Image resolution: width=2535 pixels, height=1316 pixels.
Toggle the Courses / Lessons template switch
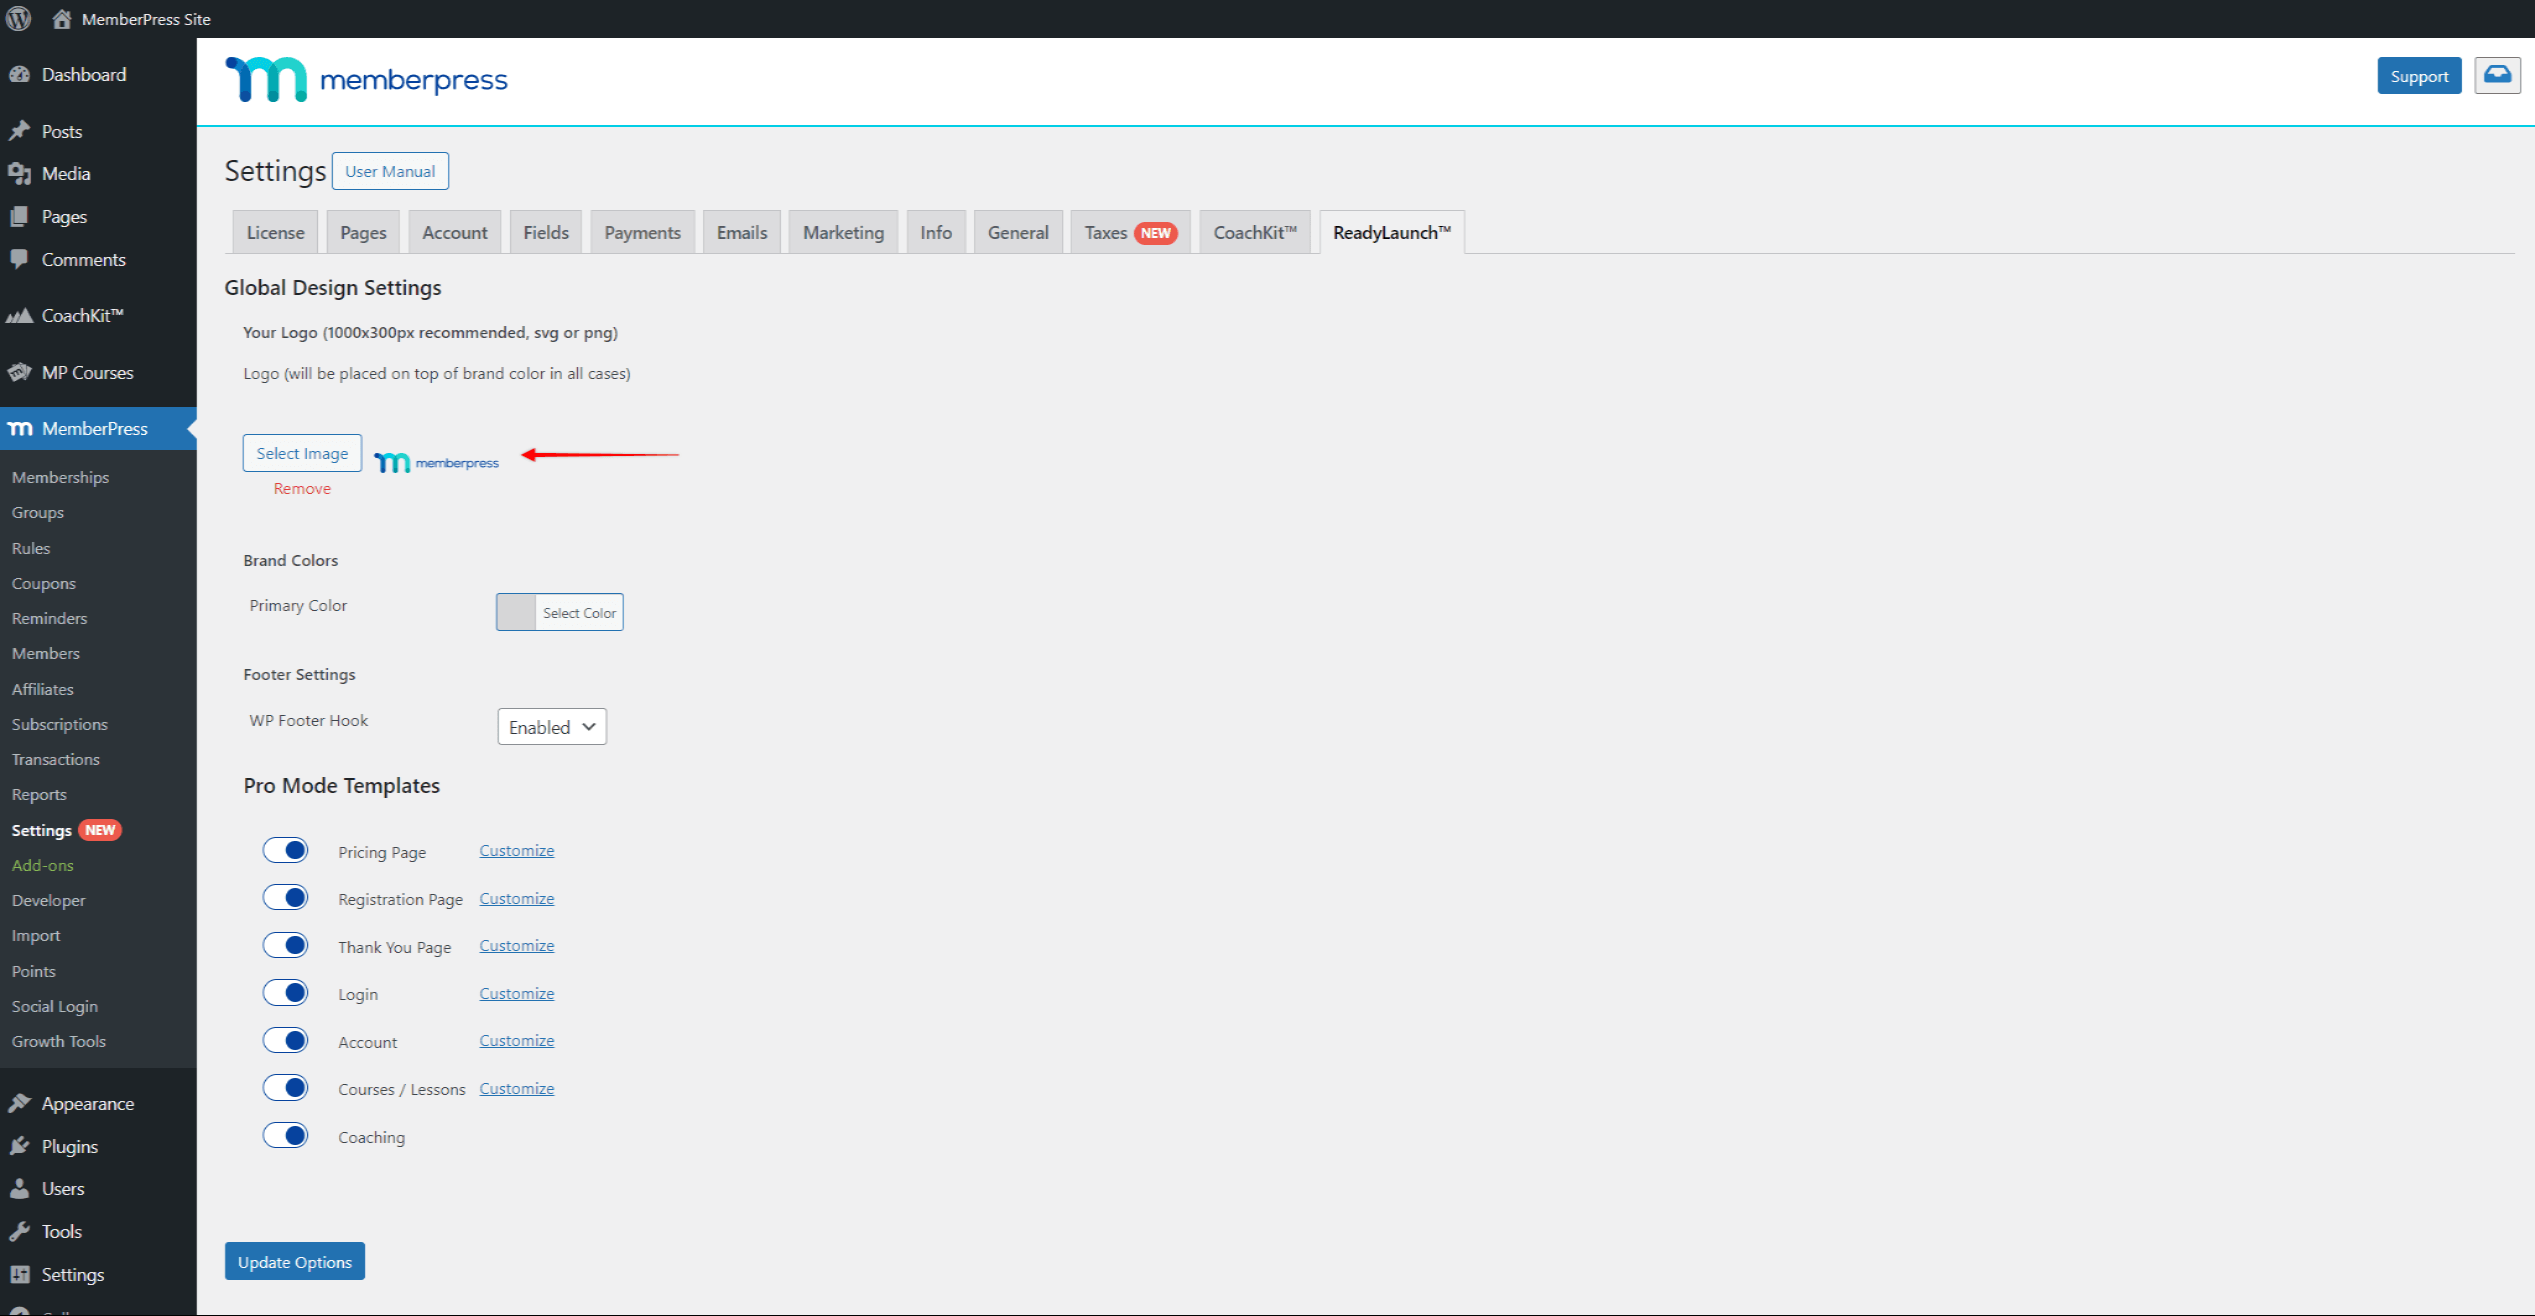[286, 1087]
